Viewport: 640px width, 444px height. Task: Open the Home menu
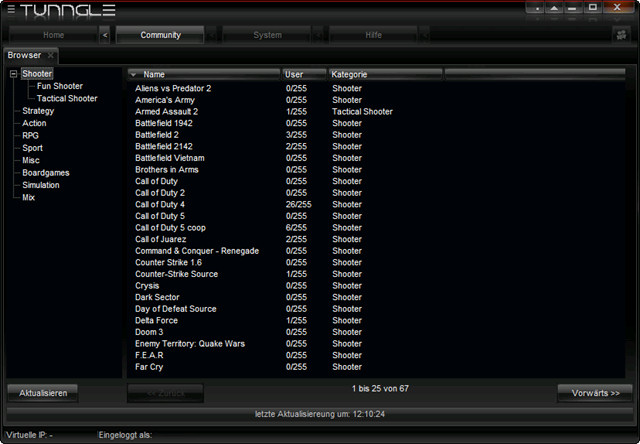pos(53,35)
